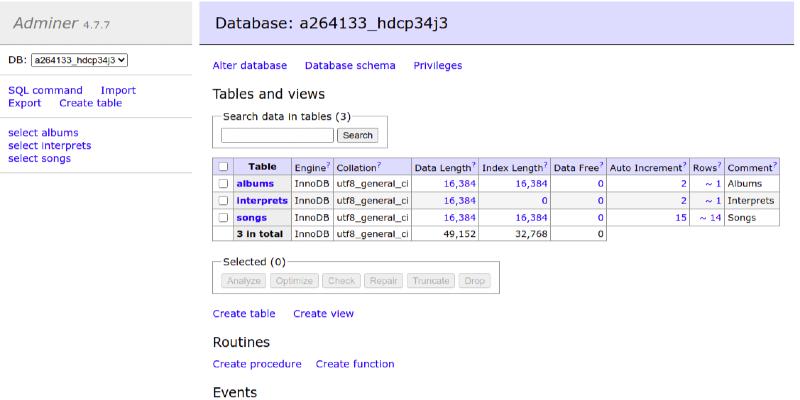Click Alter database link
800x400 pixels.
(x=250, y=65)
